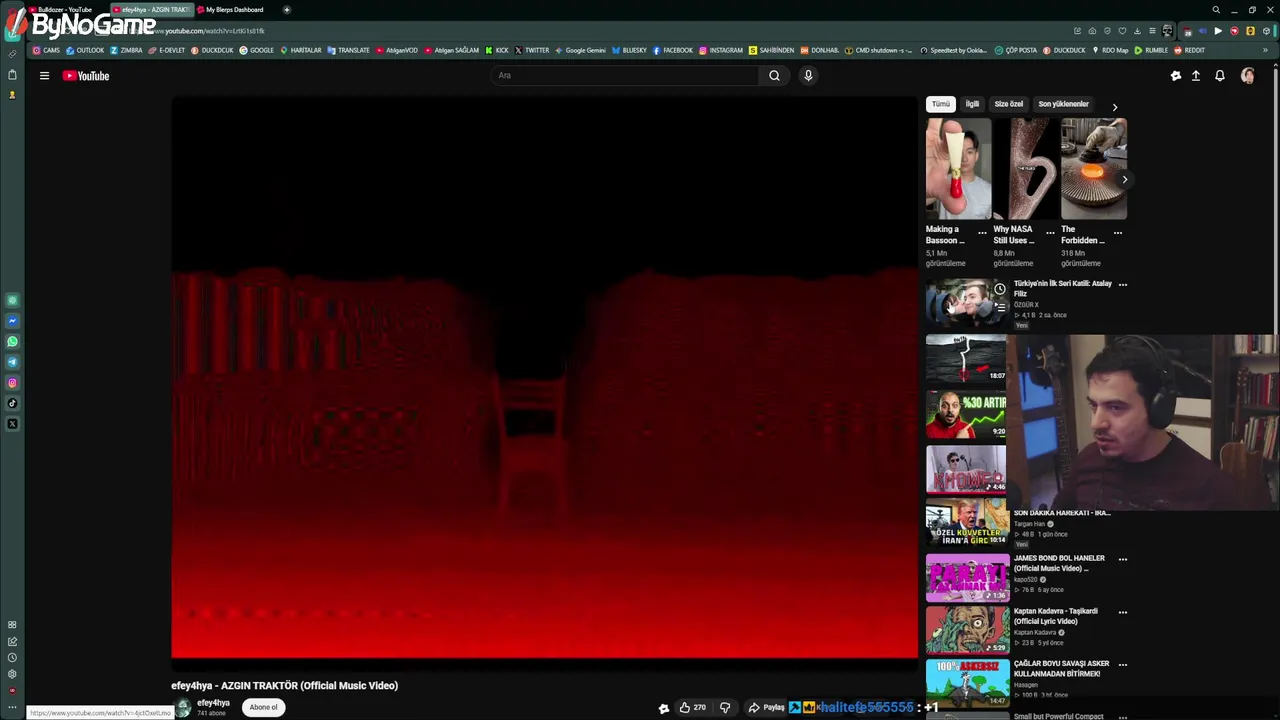1280x720 pixels.
Task: Open ChatGPT in the Opera sidebar
Action: point(12,300)
